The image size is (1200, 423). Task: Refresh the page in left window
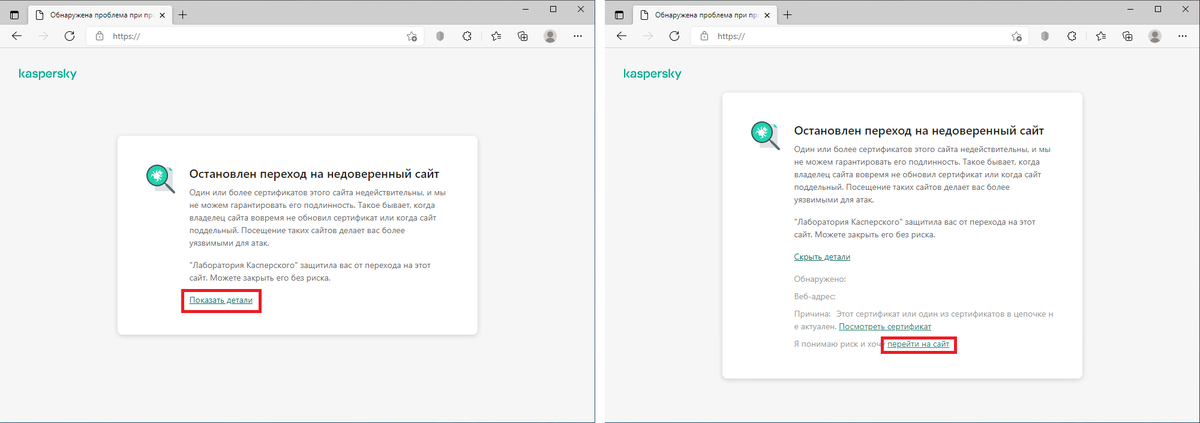click(x=69, y=36)
